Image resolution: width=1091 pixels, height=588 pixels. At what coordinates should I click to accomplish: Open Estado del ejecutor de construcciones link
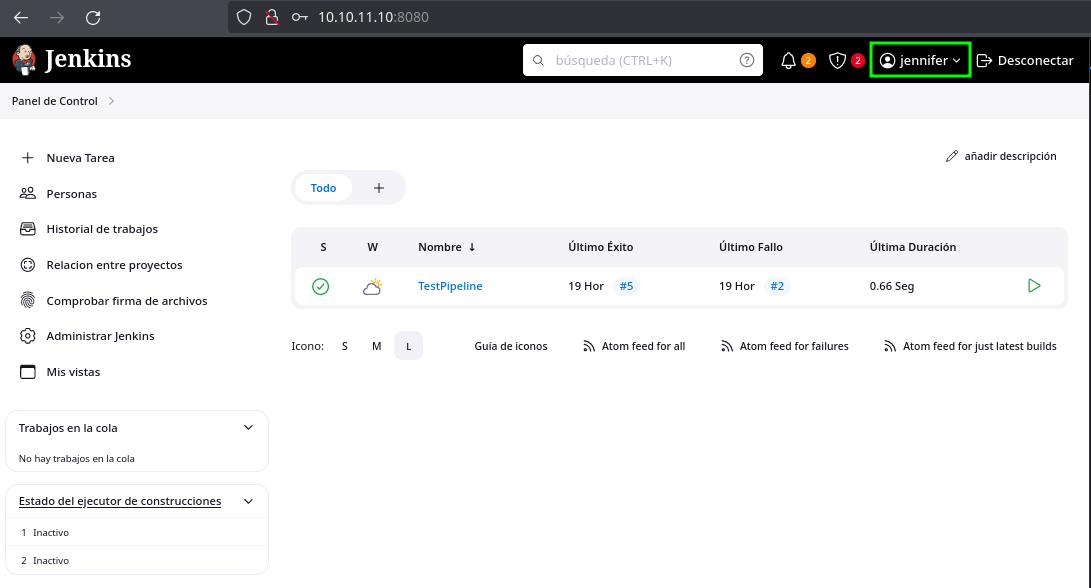(x=120, y=501)
